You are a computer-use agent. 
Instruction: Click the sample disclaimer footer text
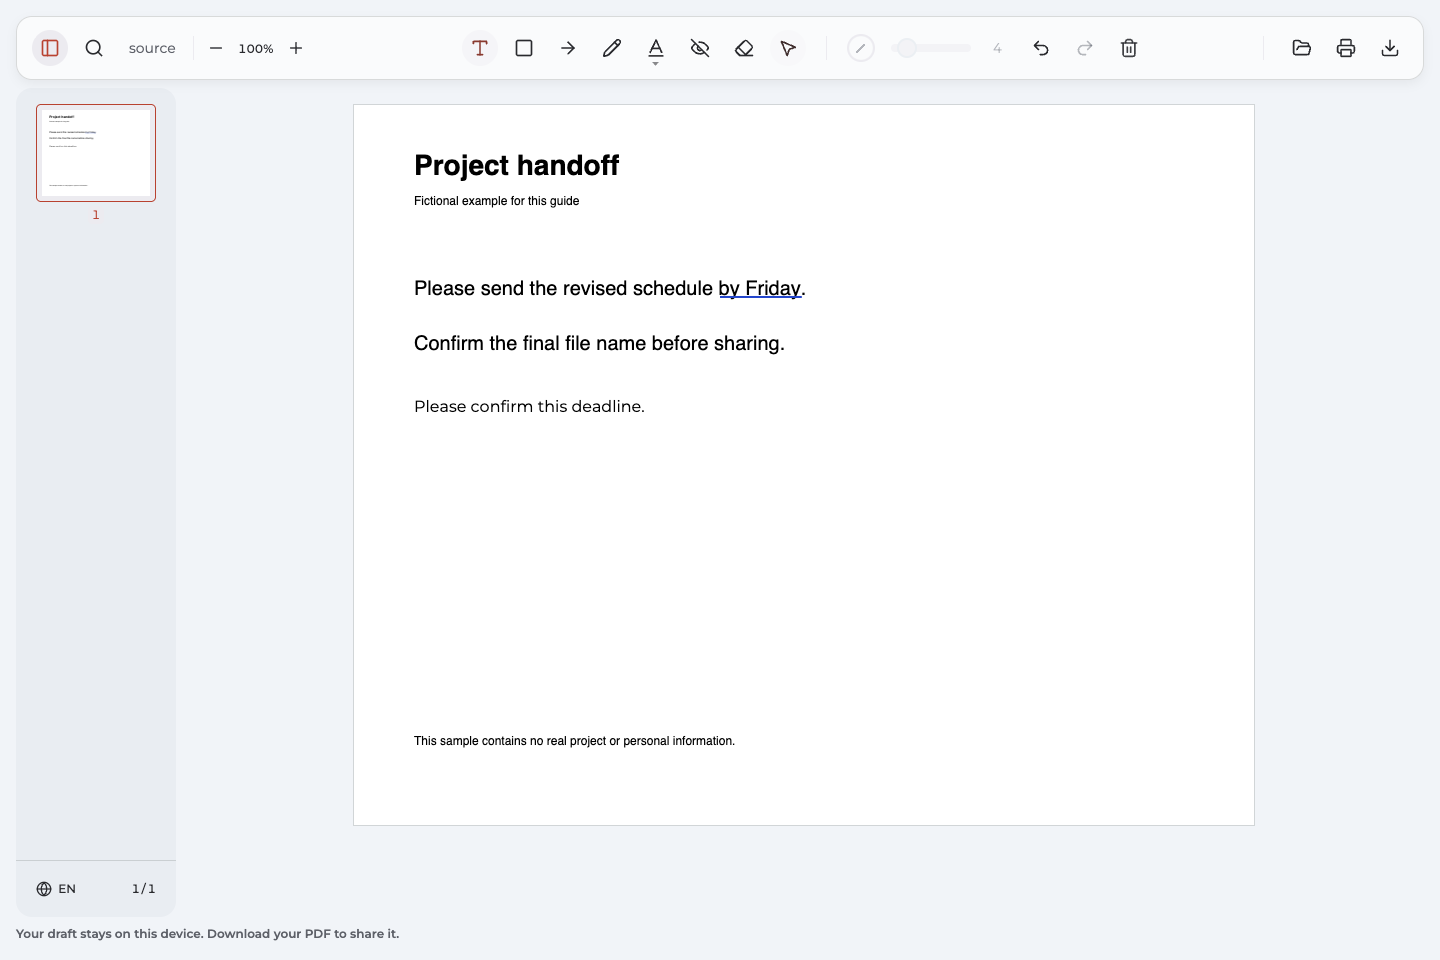[574, 741]
